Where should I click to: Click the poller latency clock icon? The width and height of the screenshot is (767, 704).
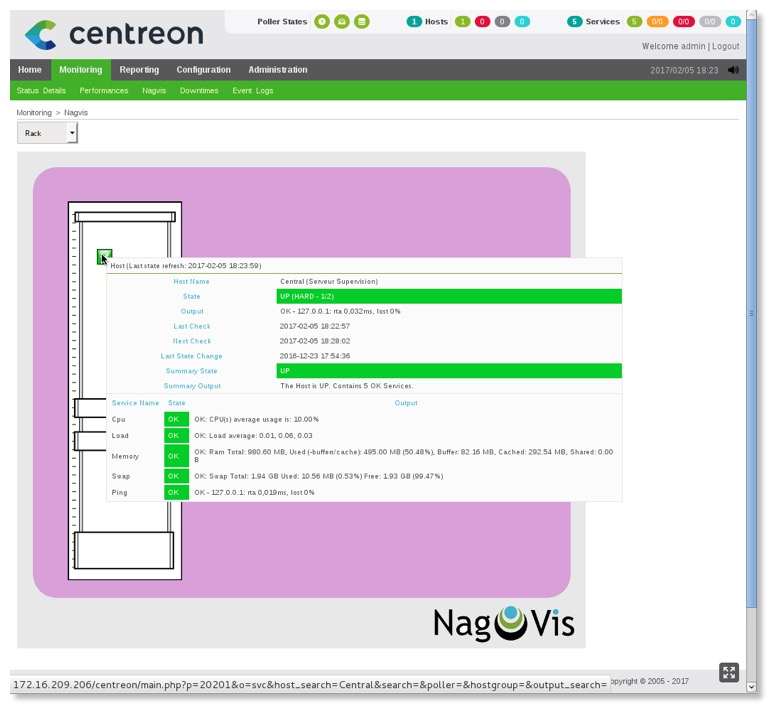[322, 22]
